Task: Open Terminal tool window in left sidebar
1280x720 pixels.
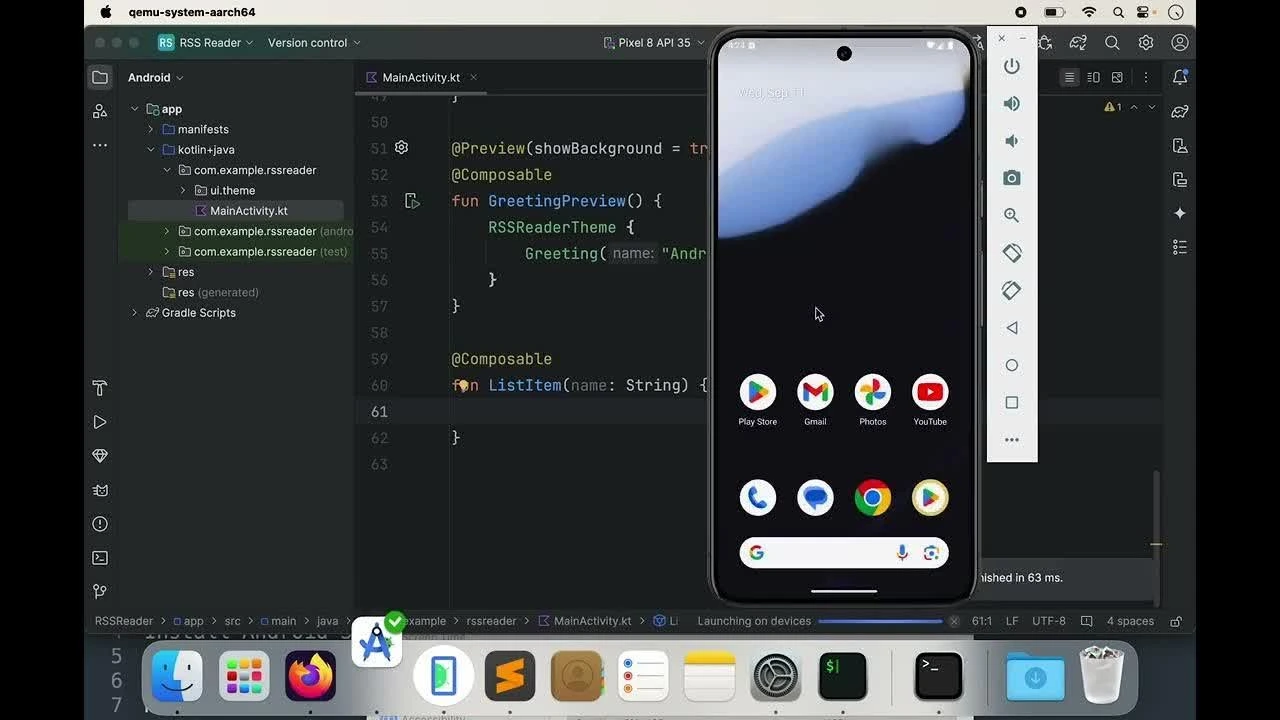Action: [x=100, y=558]
